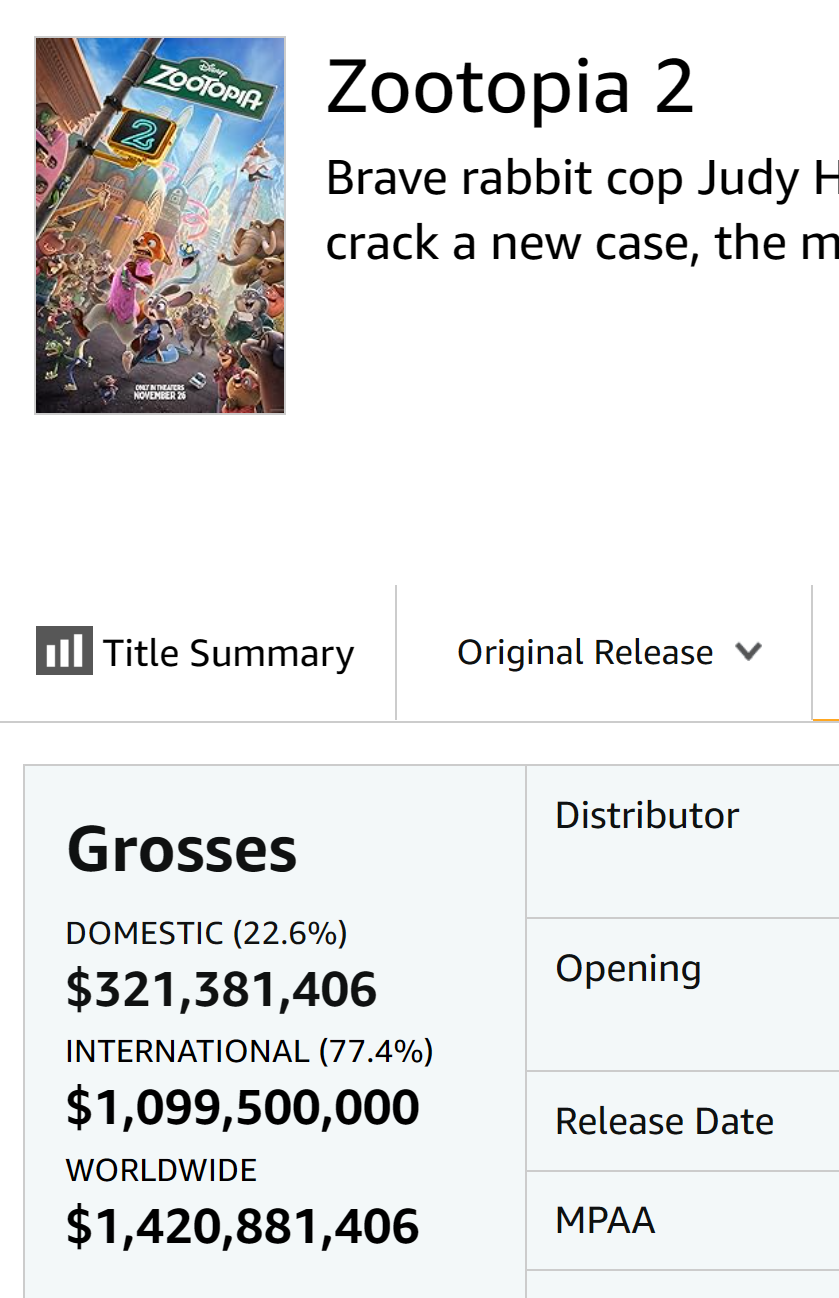The width and height of the screenshot is (839, 1298).
Task: Click the Zootopia 2 movie poster
Action: (x=160, y=225)
